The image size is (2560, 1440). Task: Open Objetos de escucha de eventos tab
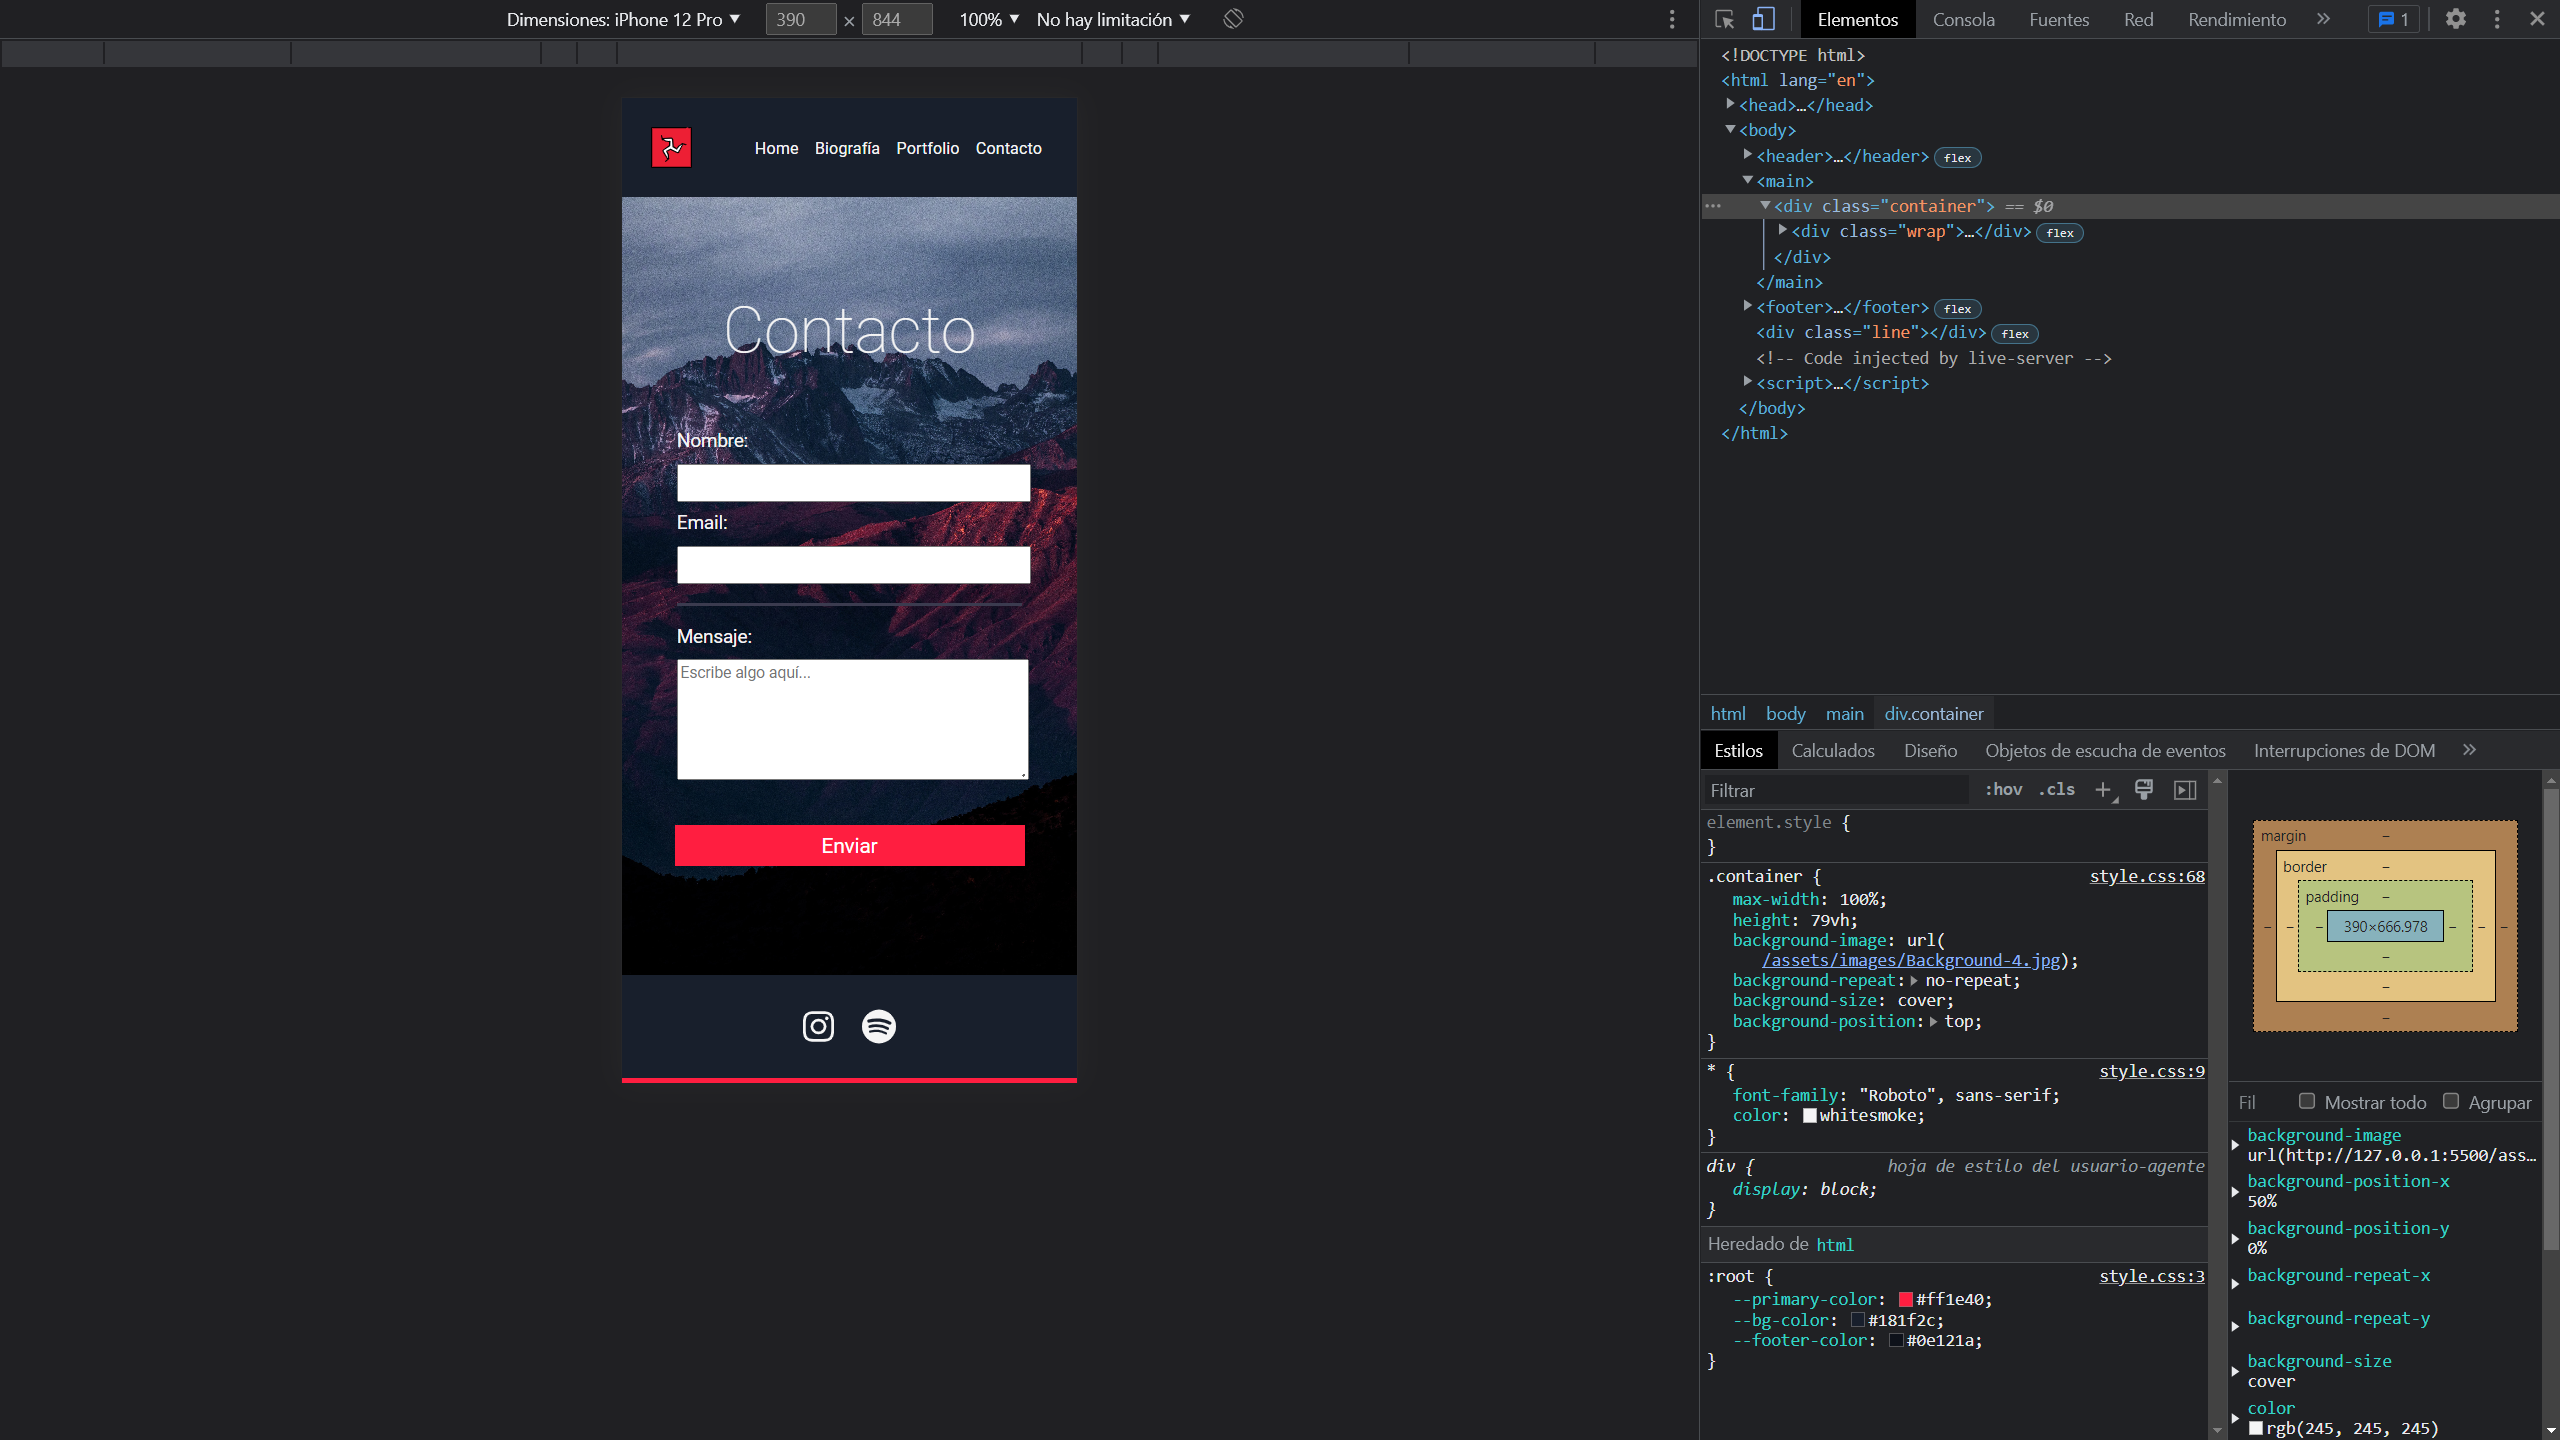point(2105,750)
